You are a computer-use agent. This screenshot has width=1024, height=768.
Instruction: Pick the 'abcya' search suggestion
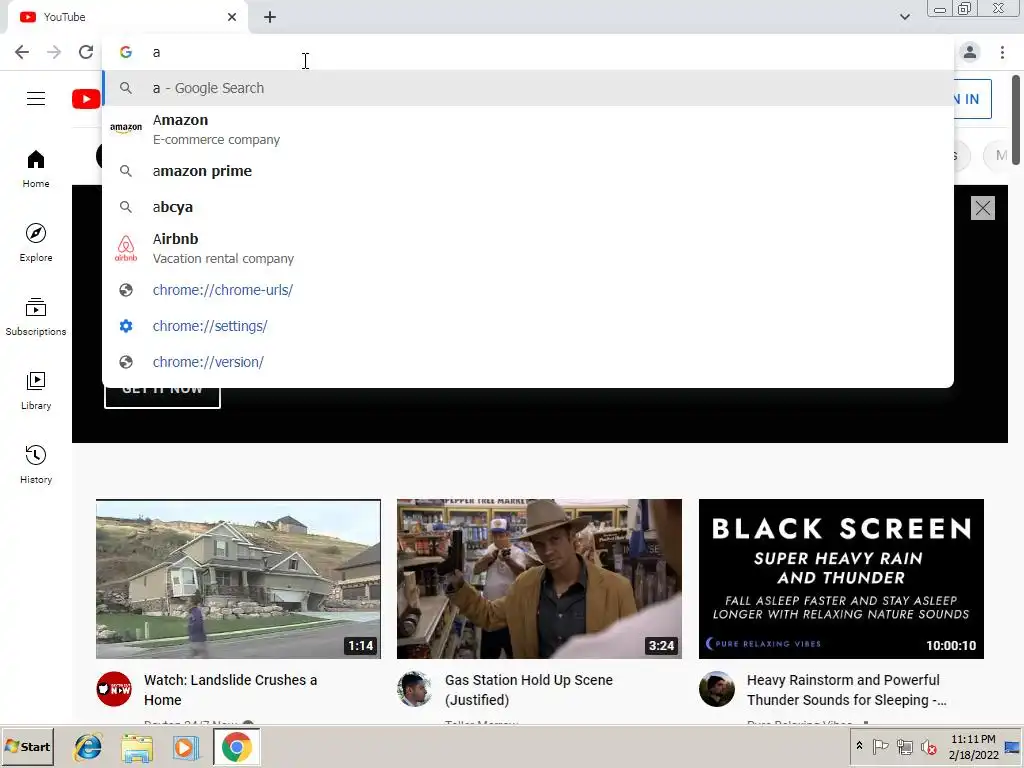[528, 207]
